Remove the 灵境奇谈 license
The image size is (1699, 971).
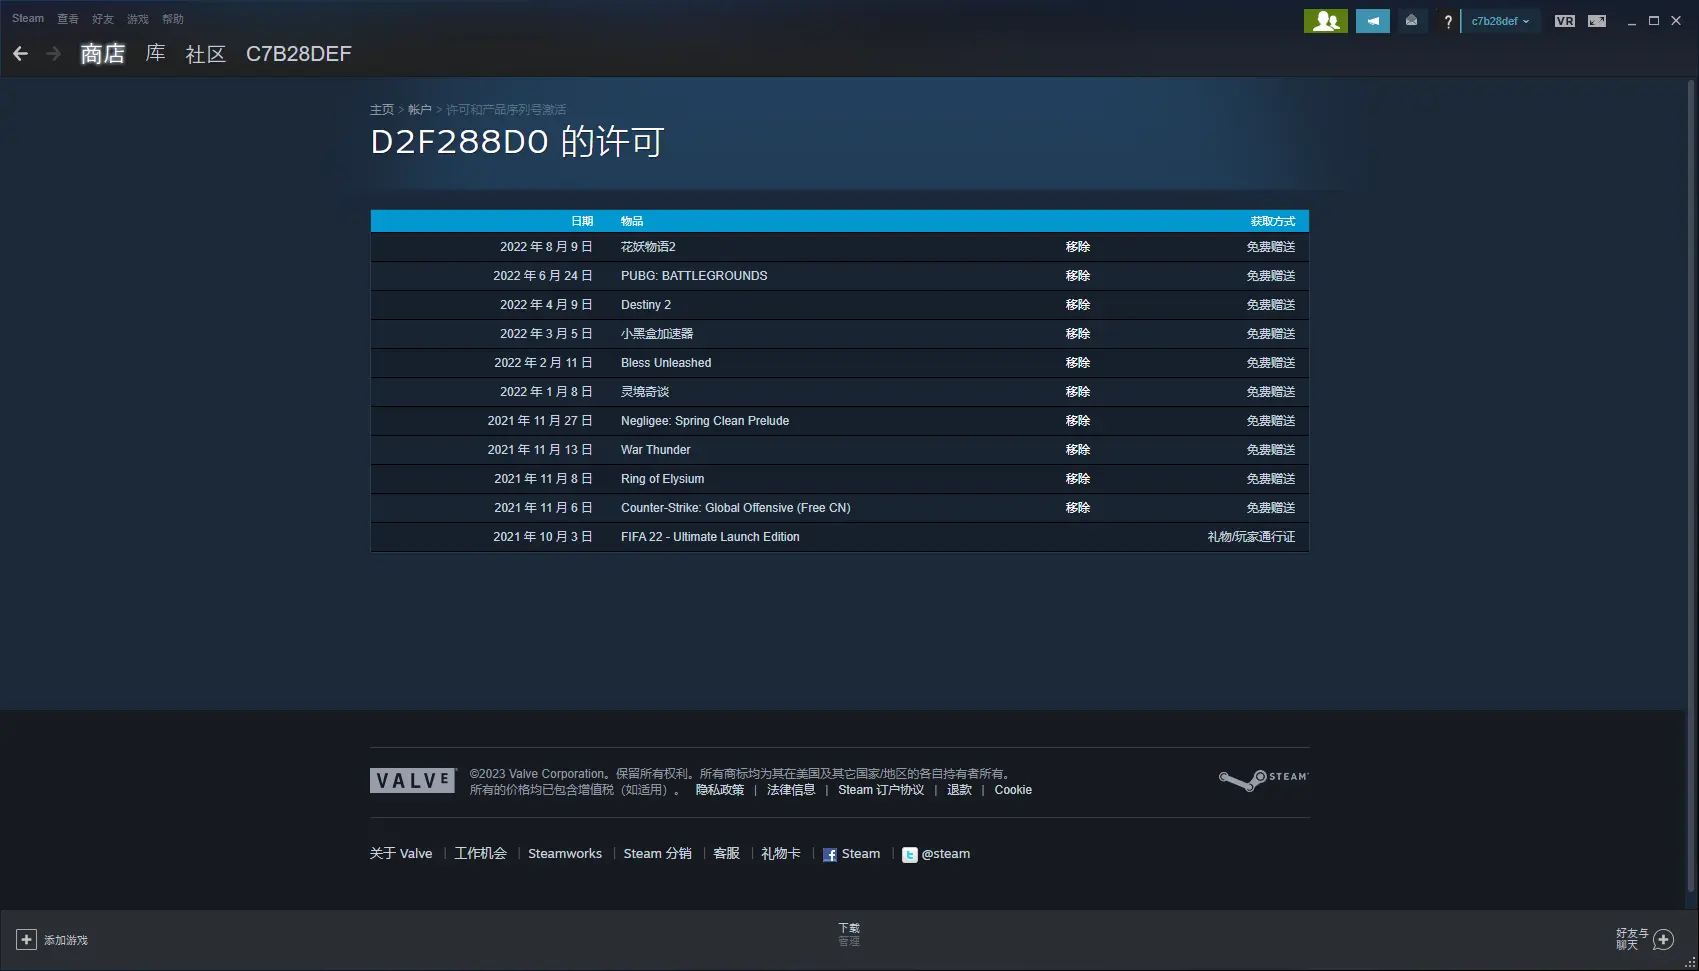click(x=1078, y=392)
